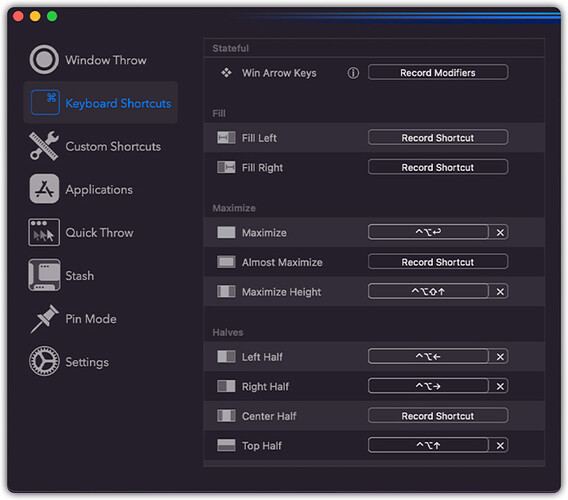
Task: Remove the Left Half shortcut
Action: coord(500,357)
